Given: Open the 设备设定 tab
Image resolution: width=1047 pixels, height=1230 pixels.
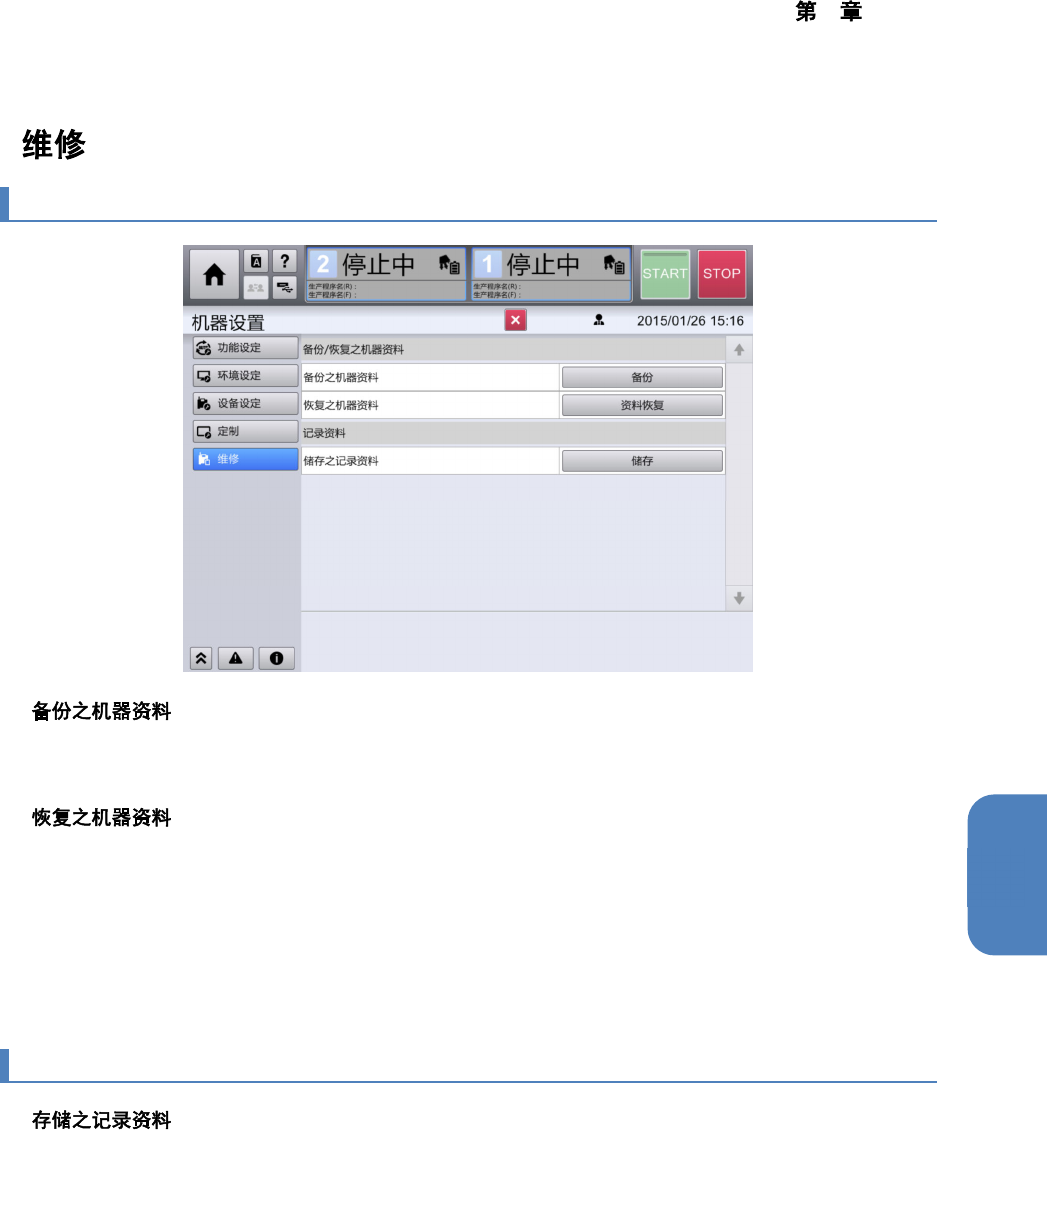Looking at the screenshot, I should (x=245, y=404).
